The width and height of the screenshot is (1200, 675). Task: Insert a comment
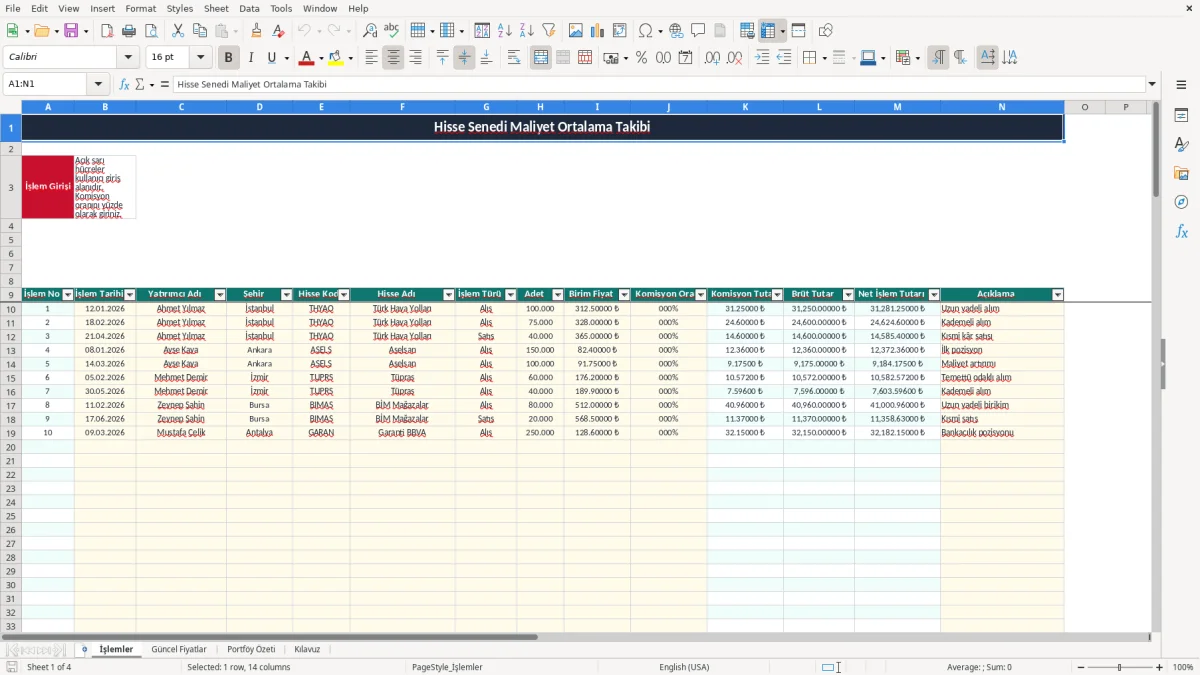tap(698, 31)
